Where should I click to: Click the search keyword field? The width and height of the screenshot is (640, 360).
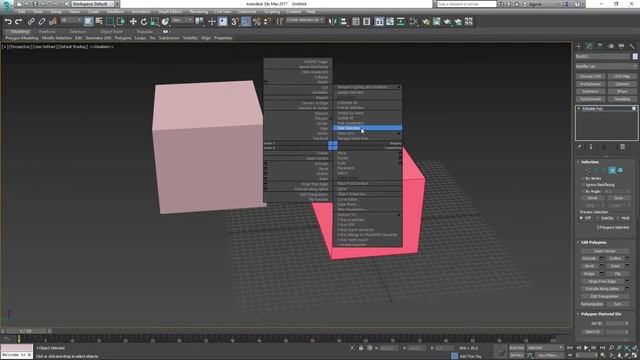467,4
